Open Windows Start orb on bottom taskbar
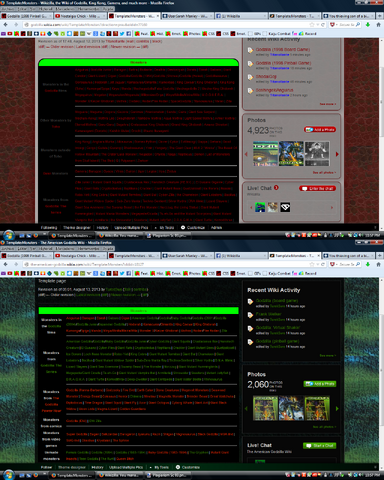Screen dimensions: 384x480 [x=9, y=475]
